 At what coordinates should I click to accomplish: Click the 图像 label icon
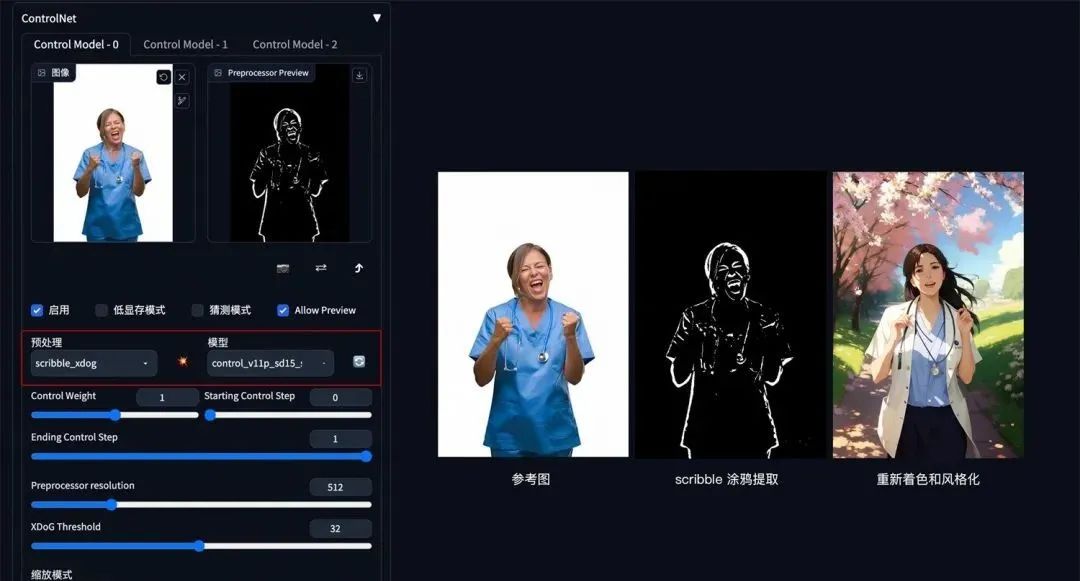pyautogui.click(x=41, y=72)
